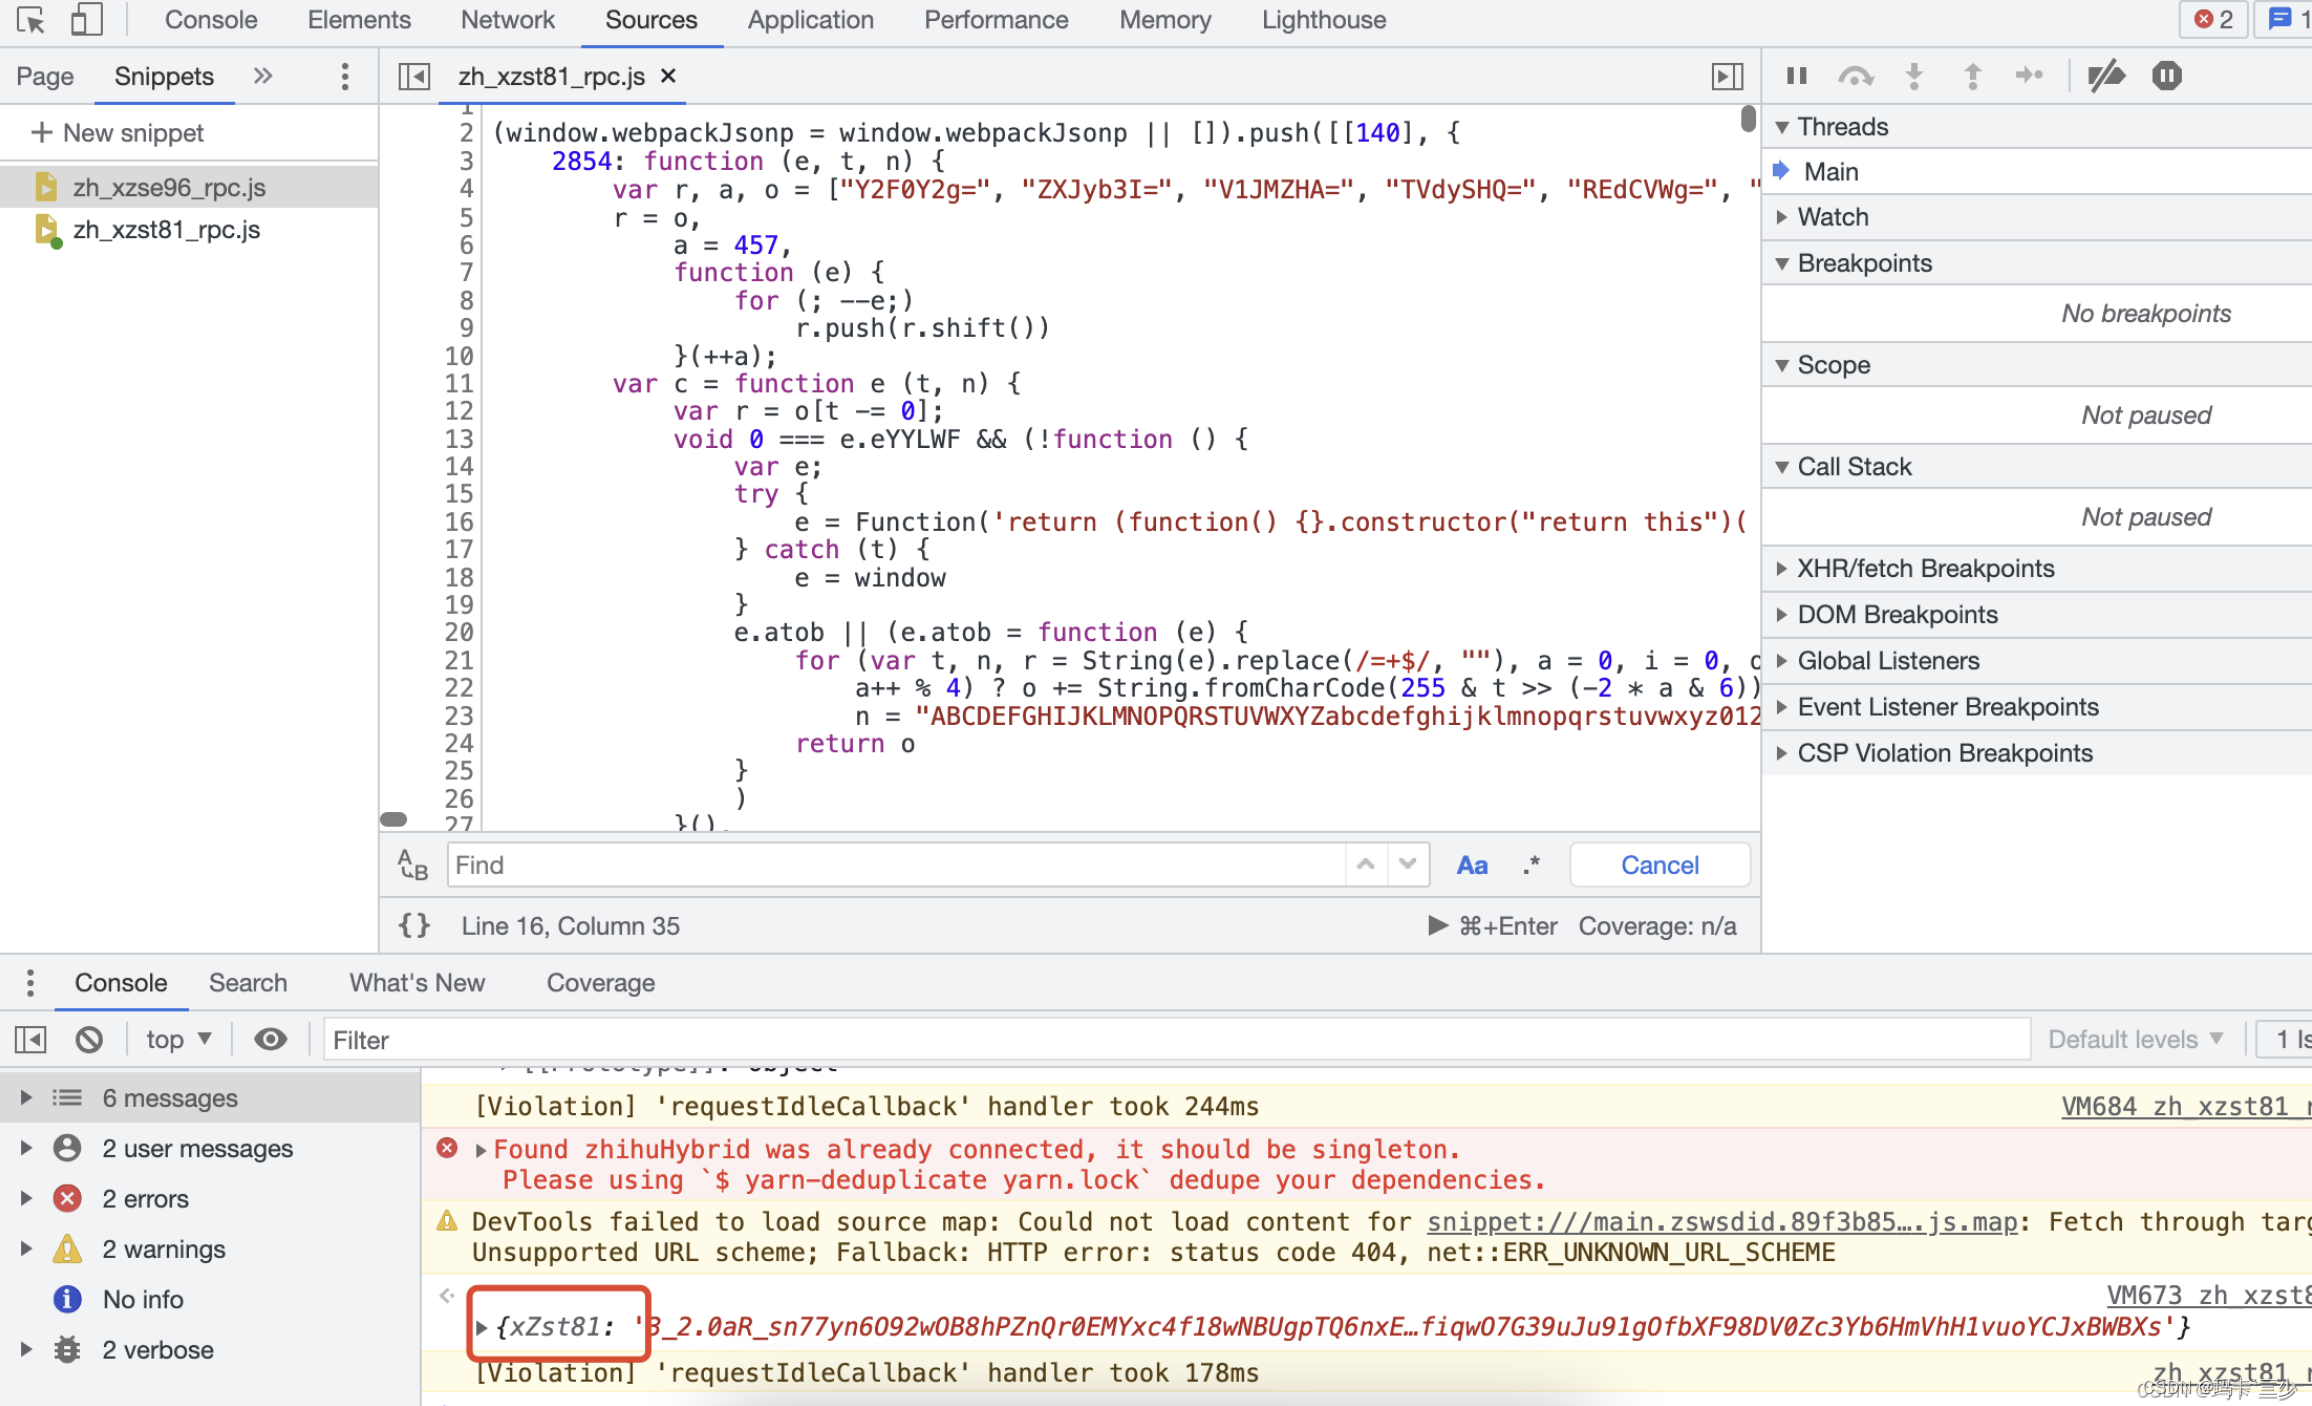Enable pause on exceptions

click(x=2166, y=75)
